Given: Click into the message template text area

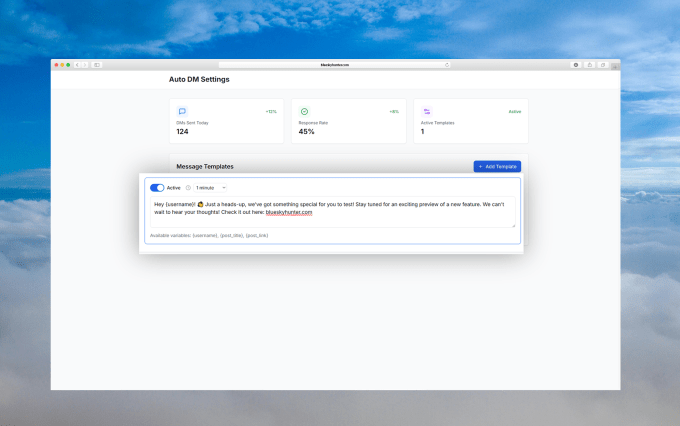Looking at the screenshot, I should click(333, 212).
